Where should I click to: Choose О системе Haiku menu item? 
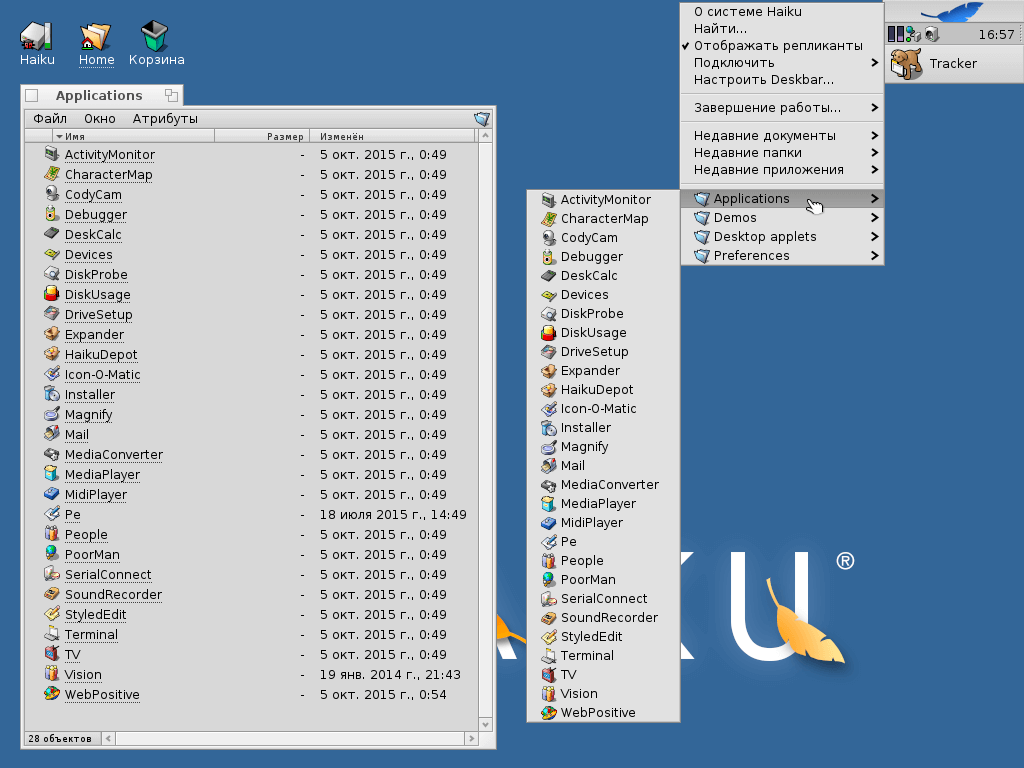click(782, 12)
